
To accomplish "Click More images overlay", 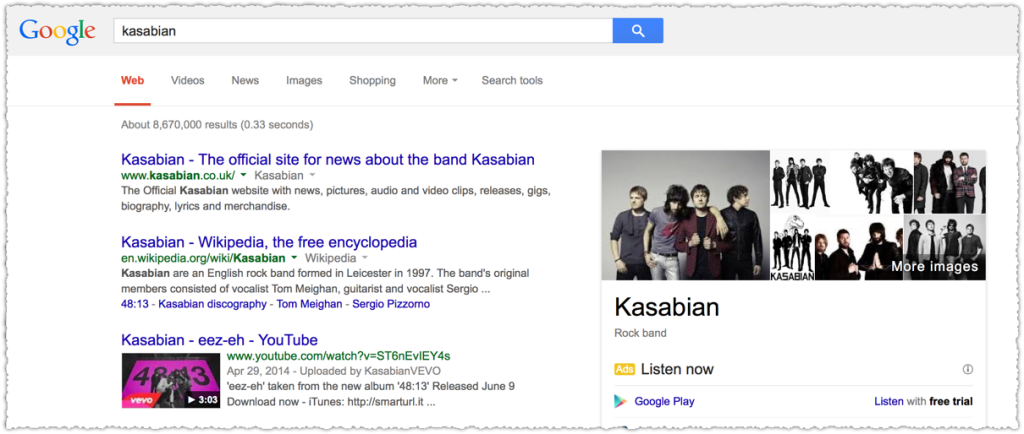I will pos(935,266).
